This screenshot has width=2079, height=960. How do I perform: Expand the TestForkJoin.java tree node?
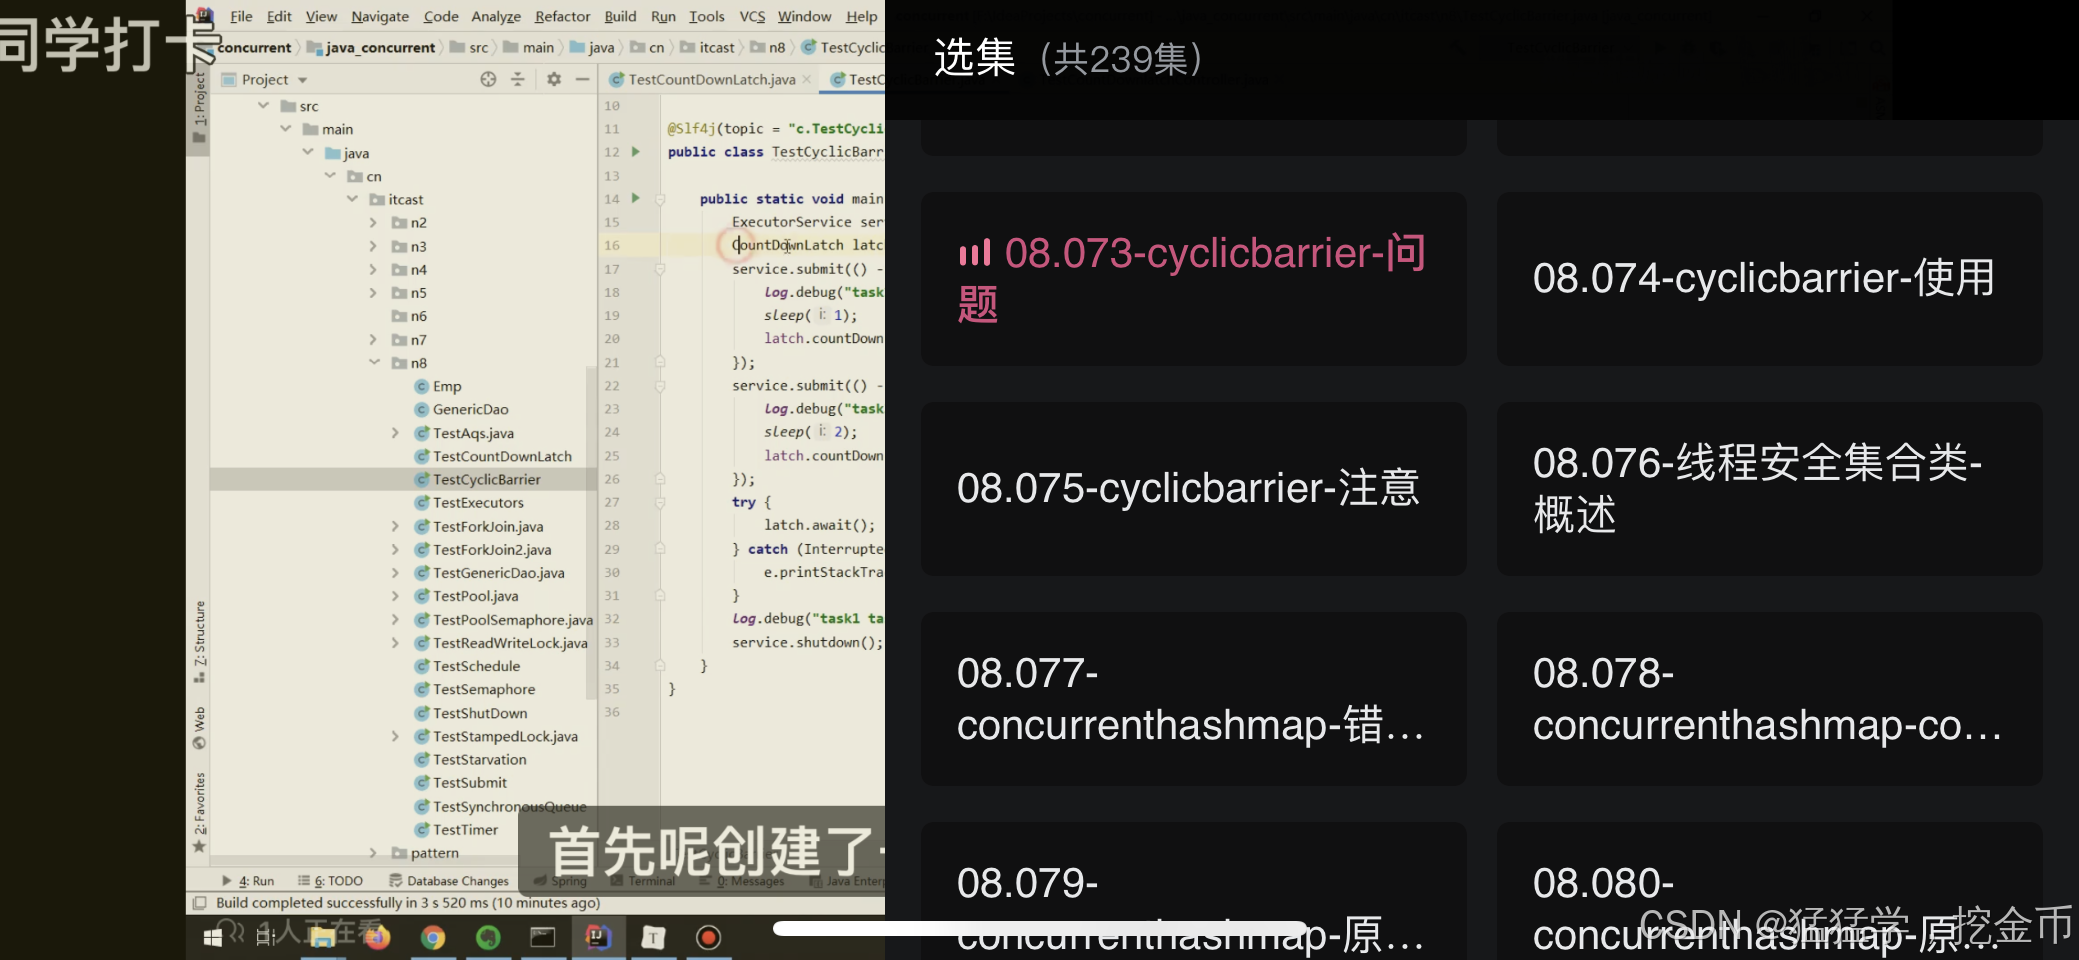click(396, 526)
